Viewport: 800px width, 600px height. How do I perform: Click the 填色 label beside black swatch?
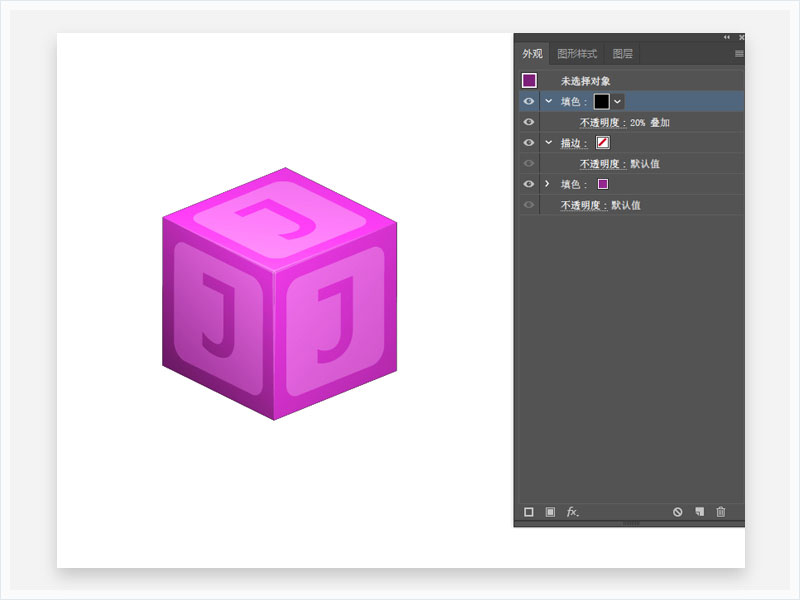[574, 102]
